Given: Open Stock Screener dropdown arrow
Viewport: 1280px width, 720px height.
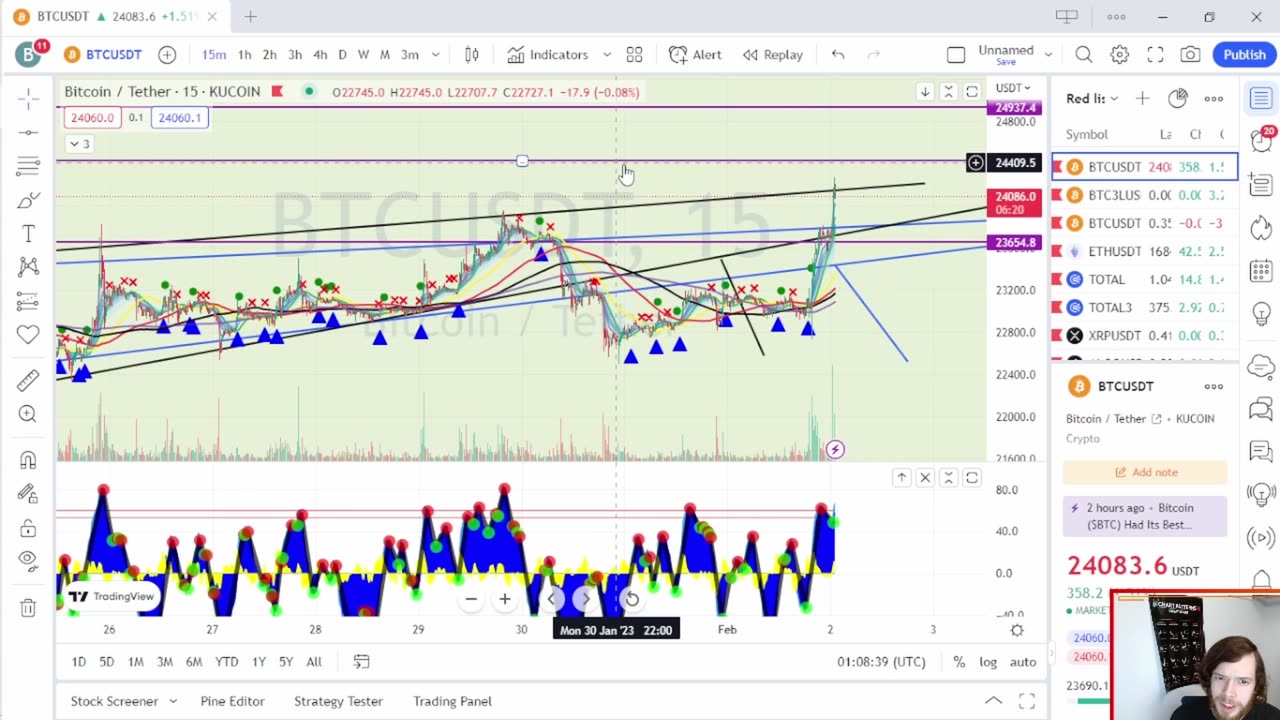Looking at the screenshot, I should (x=173, y=701).
